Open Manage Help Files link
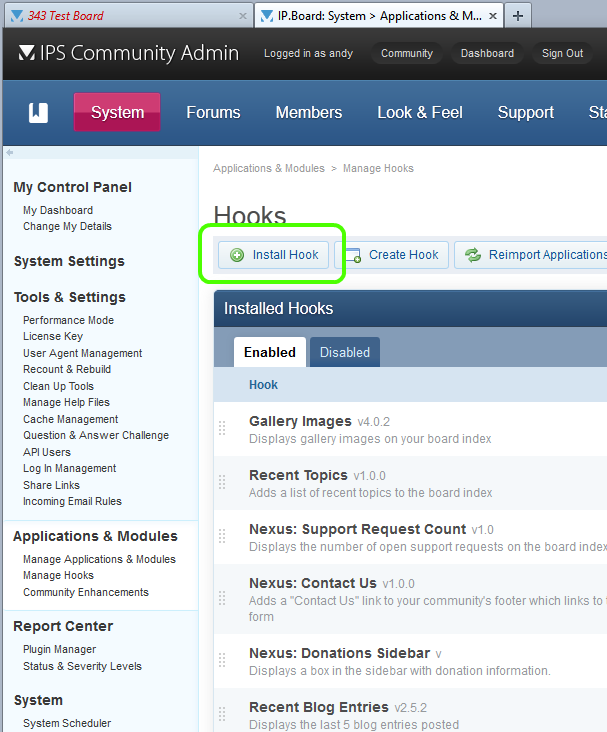The height and width of the screenshot is (732, 607). tap(66, 402)
